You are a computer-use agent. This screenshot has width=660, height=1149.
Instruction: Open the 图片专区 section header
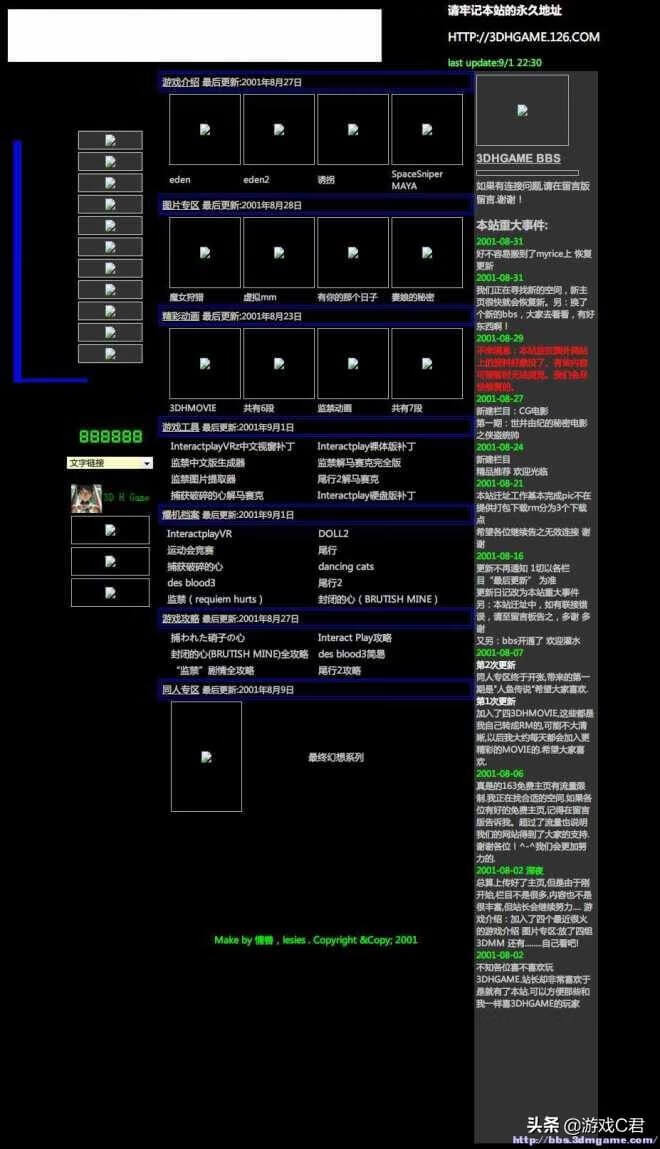pyautogui.click(x=180, y=205)
